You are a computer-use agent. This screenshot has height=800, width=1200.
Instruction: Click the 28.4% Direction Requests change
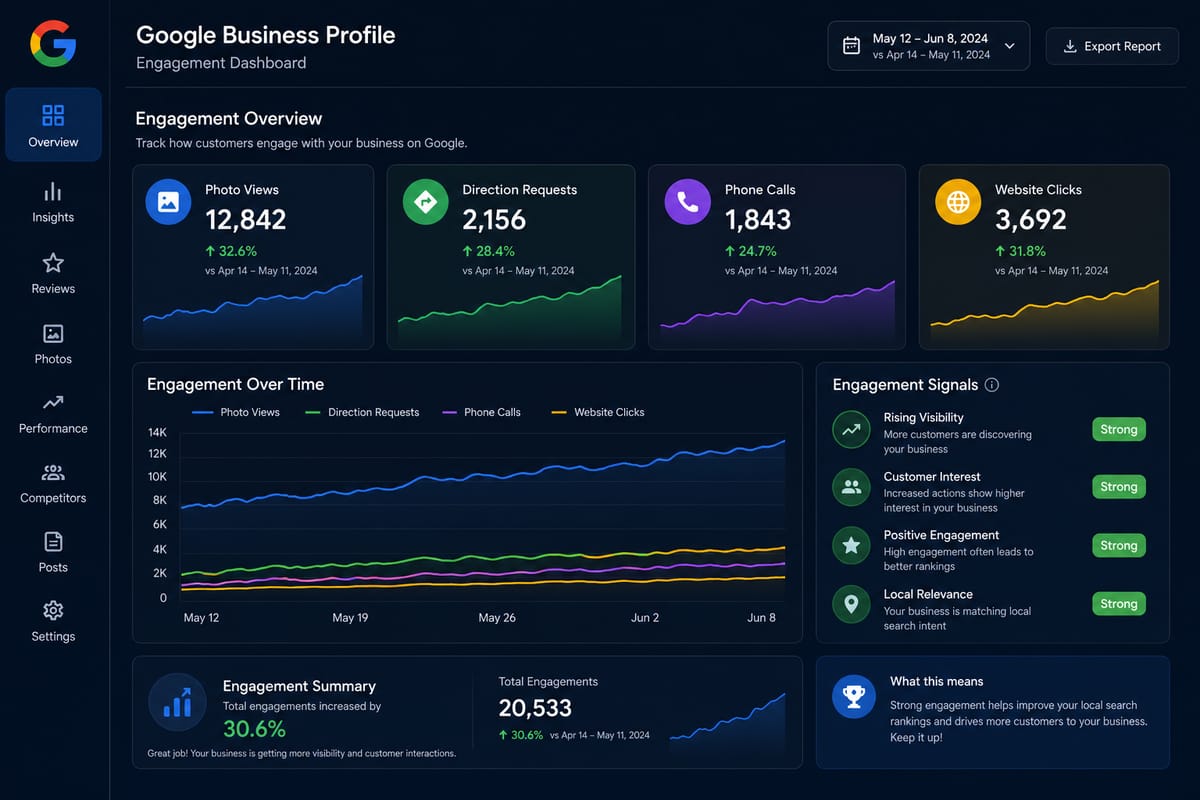(x=489, y=251)
